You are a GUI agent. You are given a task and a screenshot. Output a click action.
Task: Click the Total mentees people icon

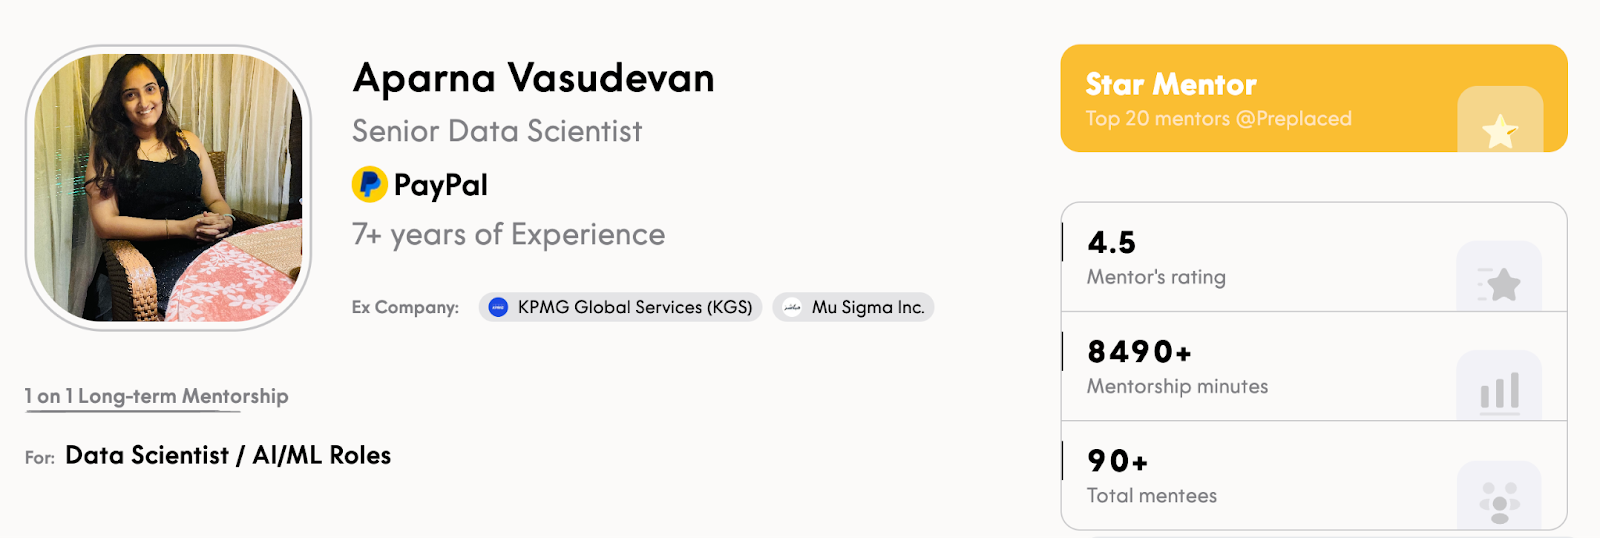click(x=1500, y=503)
